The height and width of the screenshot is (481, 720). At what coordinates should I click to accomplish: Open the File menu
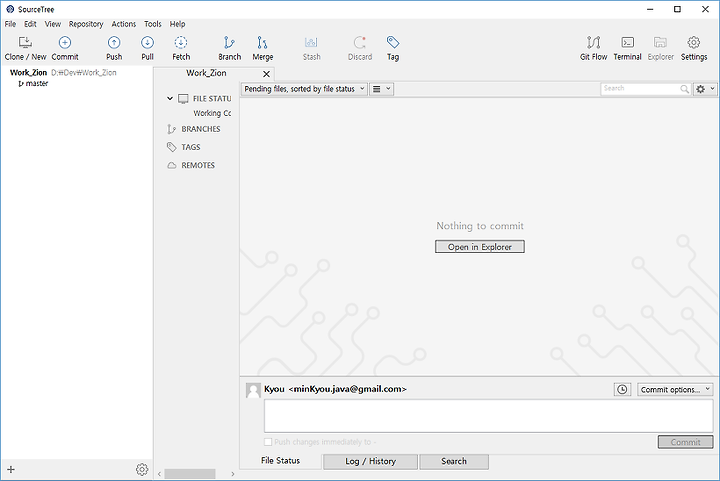(x=10, y=24)
